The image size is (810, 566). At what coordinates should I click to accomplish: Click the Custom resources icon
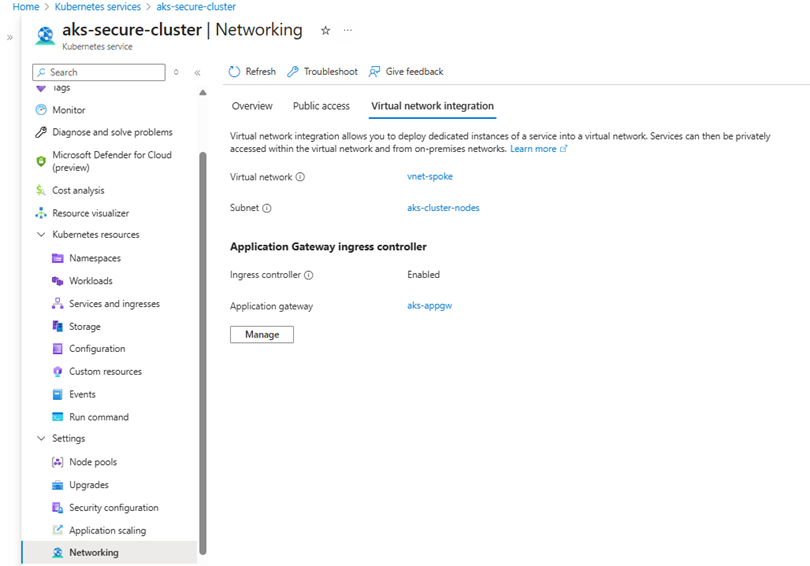coord(57,371)
